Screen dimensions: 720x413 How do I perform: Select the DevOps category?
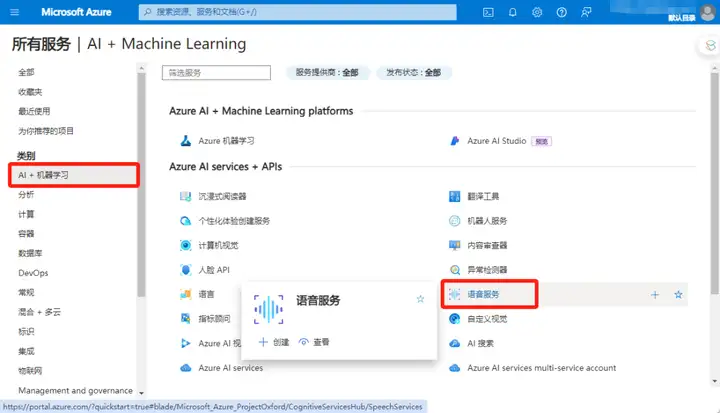pyautogui.click(x=33, y=273)
